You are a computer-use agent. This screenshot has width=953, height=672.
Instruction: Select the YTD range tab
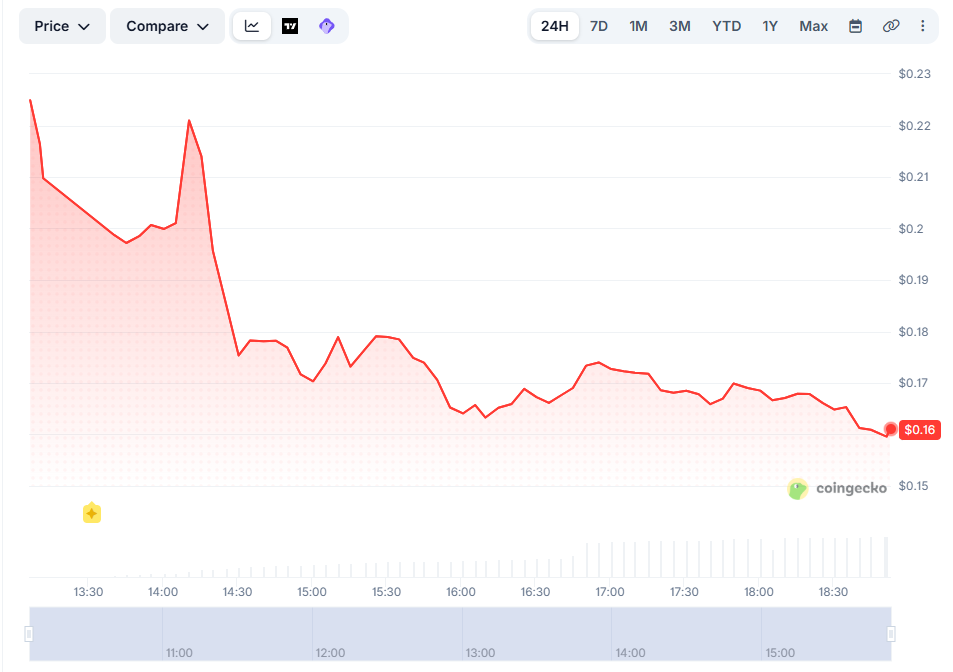pyautogui.click(x=726, y=26)
